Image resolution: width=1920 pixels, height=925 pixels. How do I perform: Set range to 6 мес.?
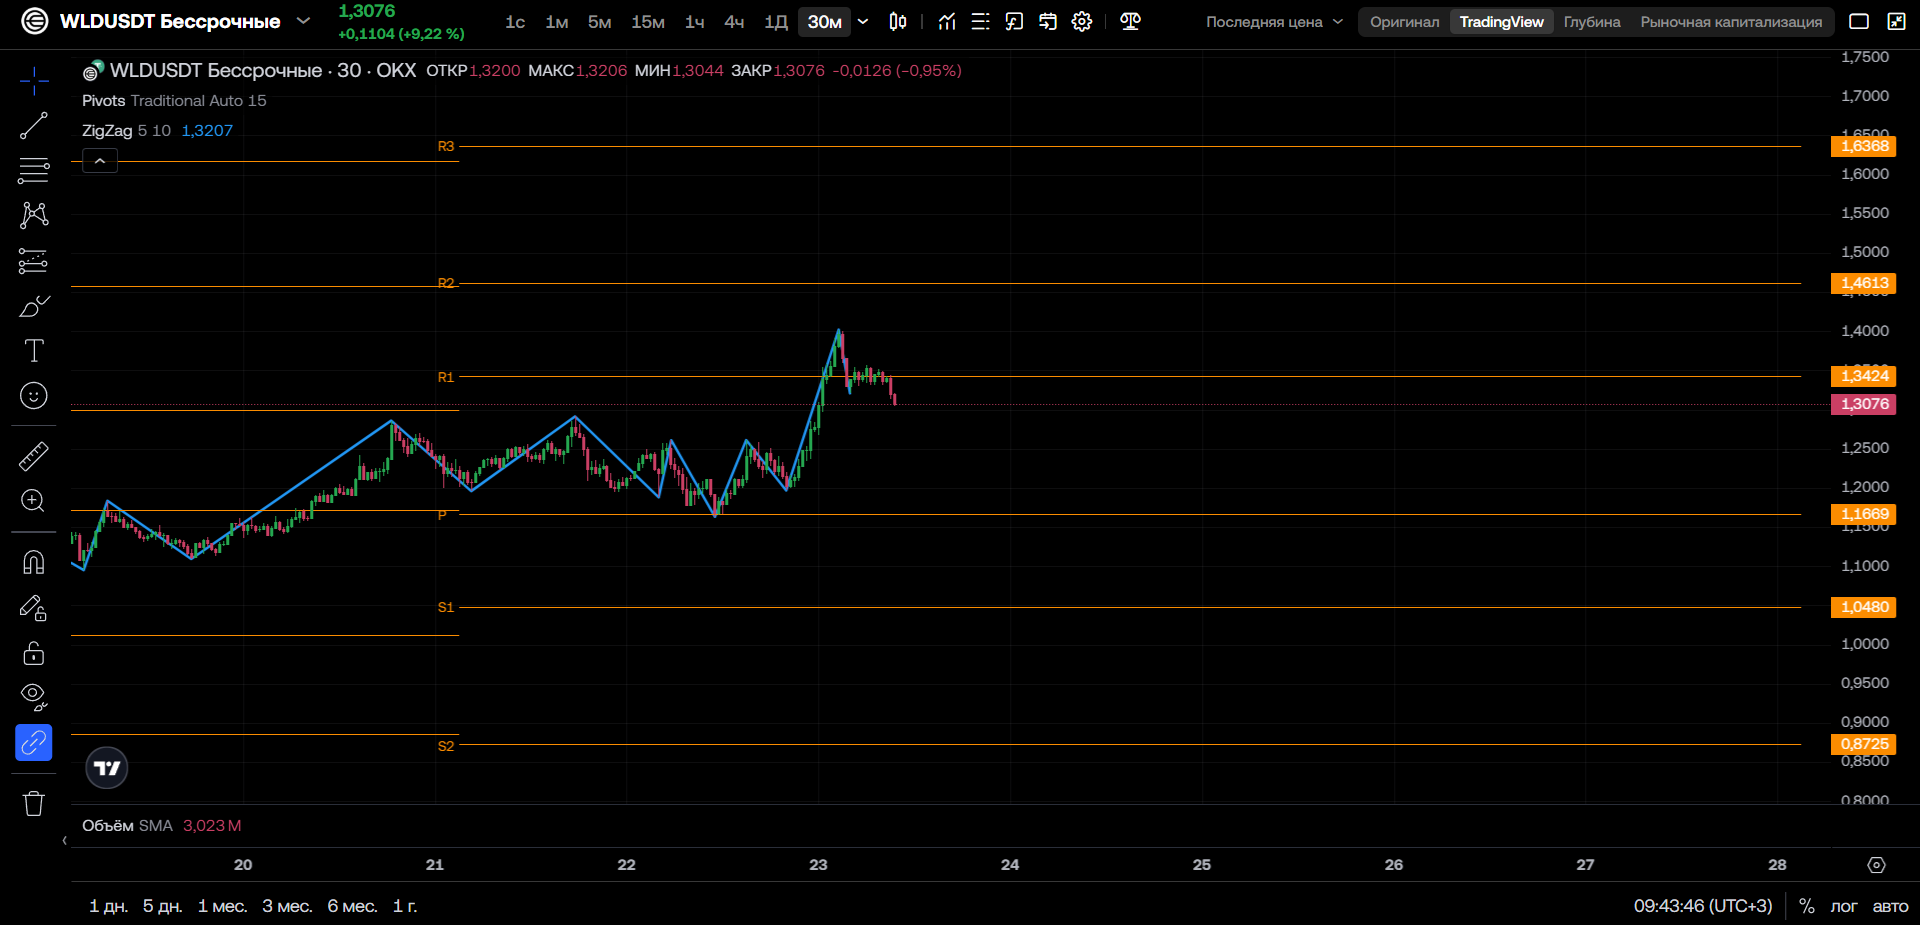(x=352, y=906)
